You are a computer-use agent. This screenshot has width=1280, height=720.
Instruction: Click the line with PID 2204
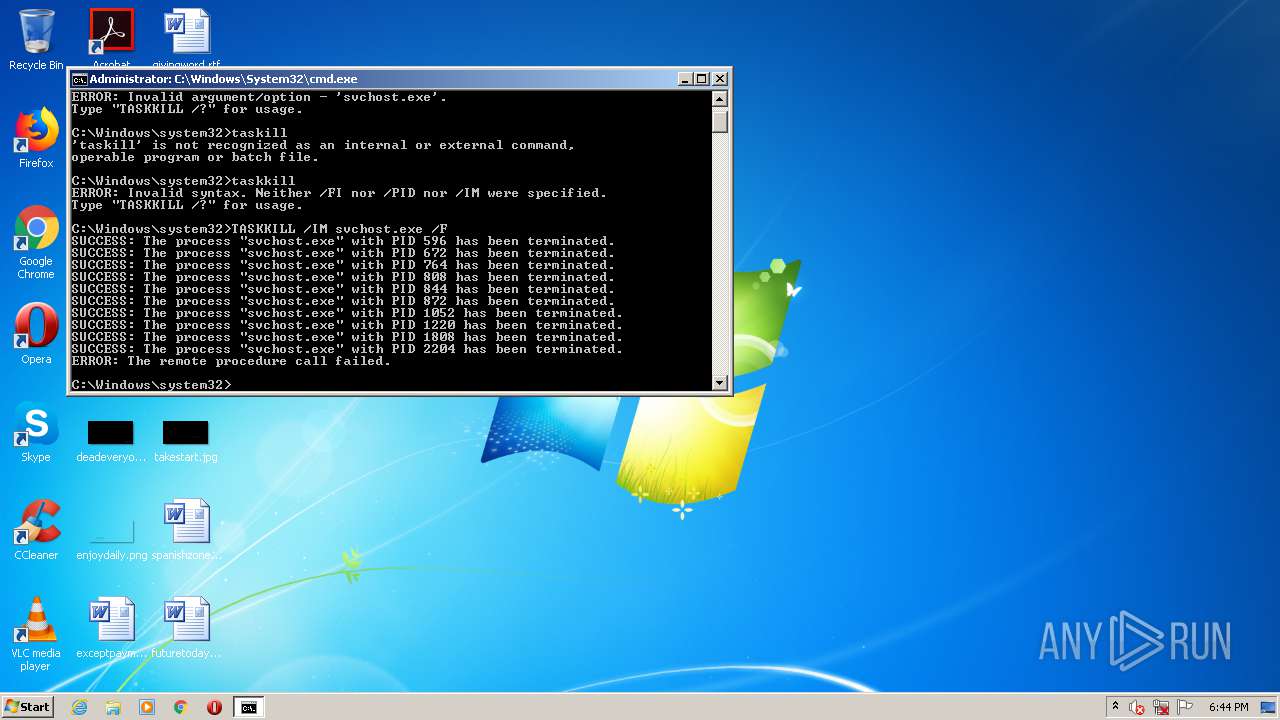pyautogui.click(x=347, y=349)
